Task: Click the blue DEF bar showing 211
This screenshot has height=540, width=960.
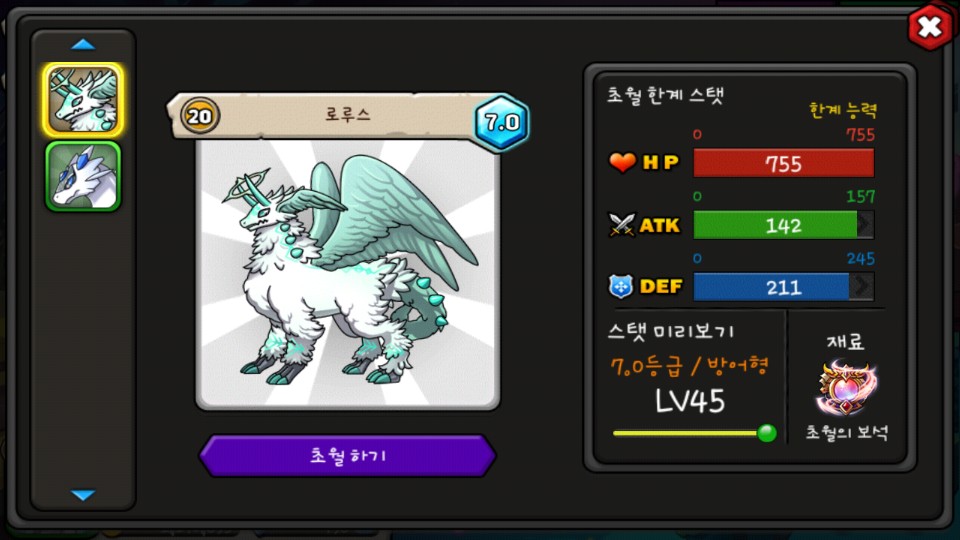Action: click(x=771, y=287)
